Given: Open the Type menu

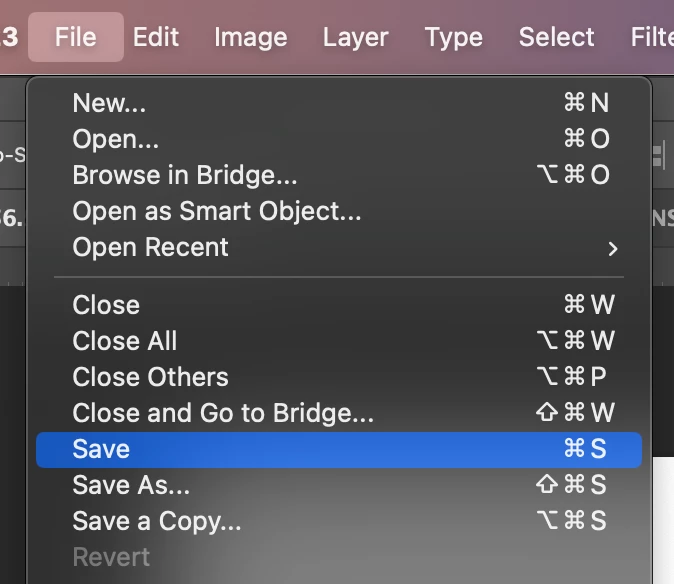Looking at the screenshot, I should [x=453, y=38].
